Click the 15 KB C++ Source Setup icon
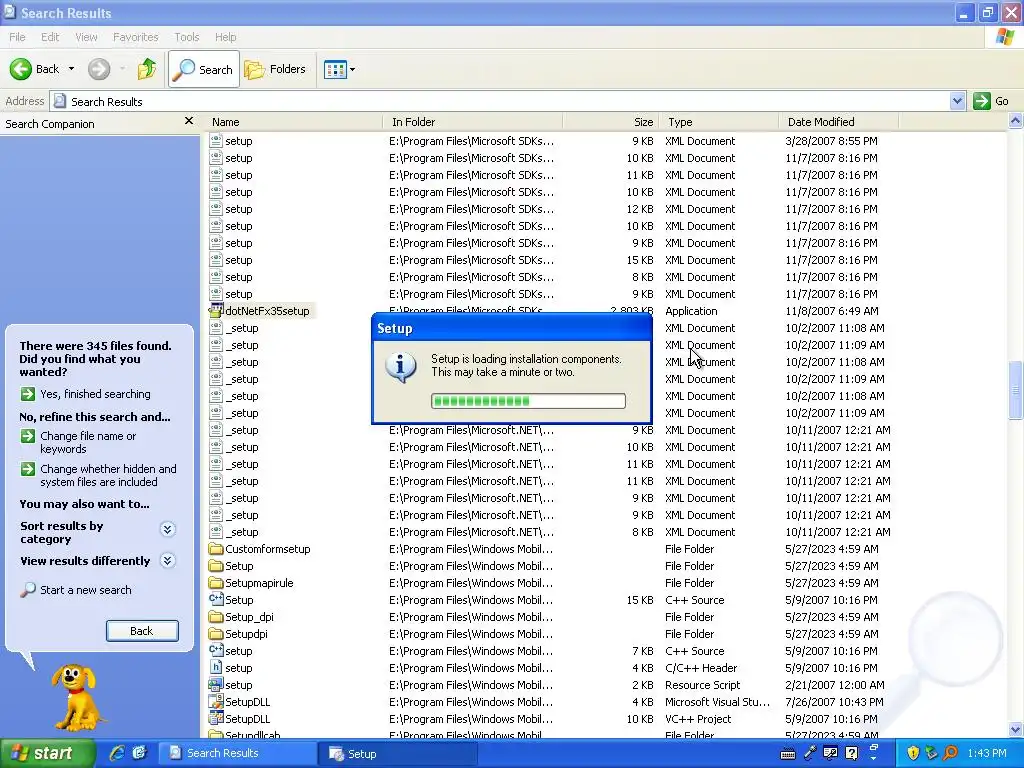Image resolution: width=1024 pixels, height=768 pixels. click(x=216, y=600)
